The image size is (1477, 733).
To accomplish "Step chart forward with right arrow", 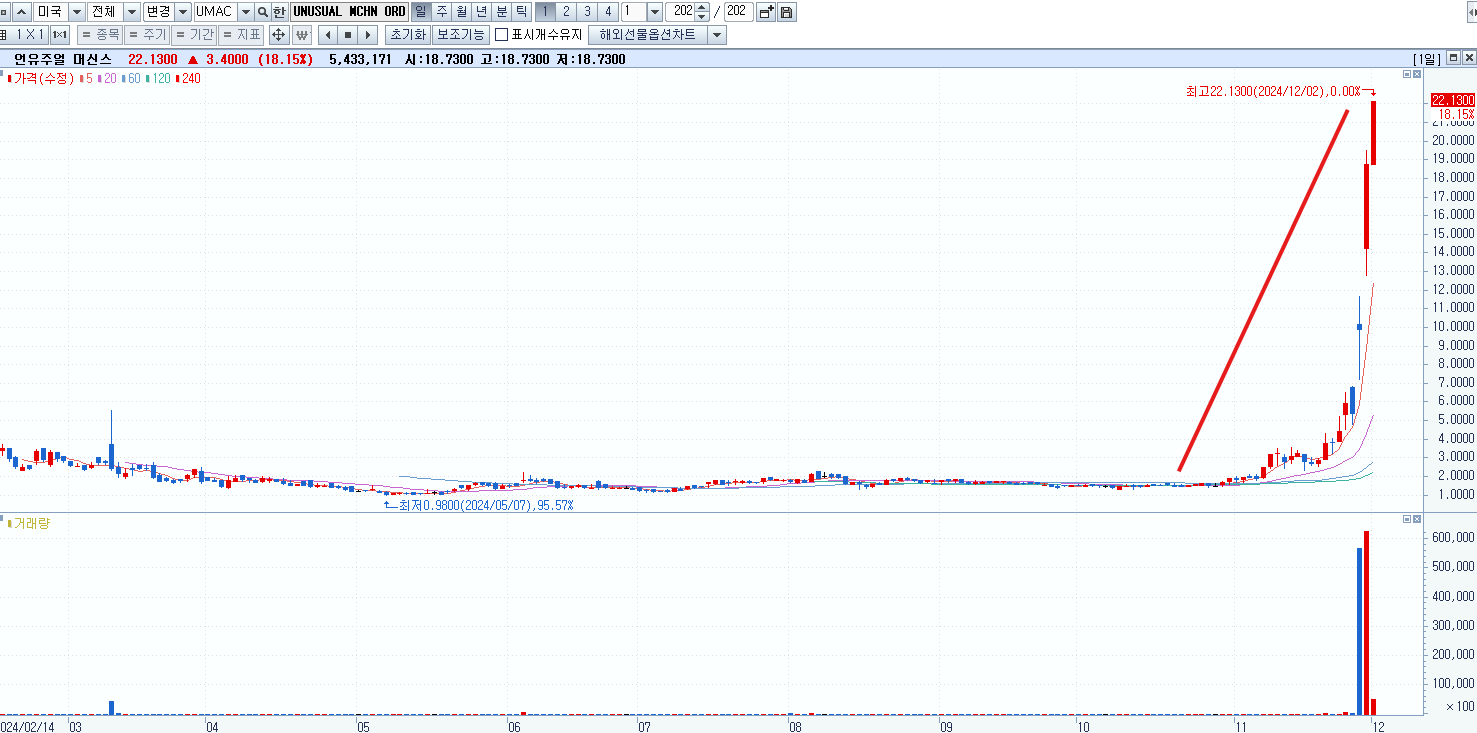I will (x=368, y=35).
